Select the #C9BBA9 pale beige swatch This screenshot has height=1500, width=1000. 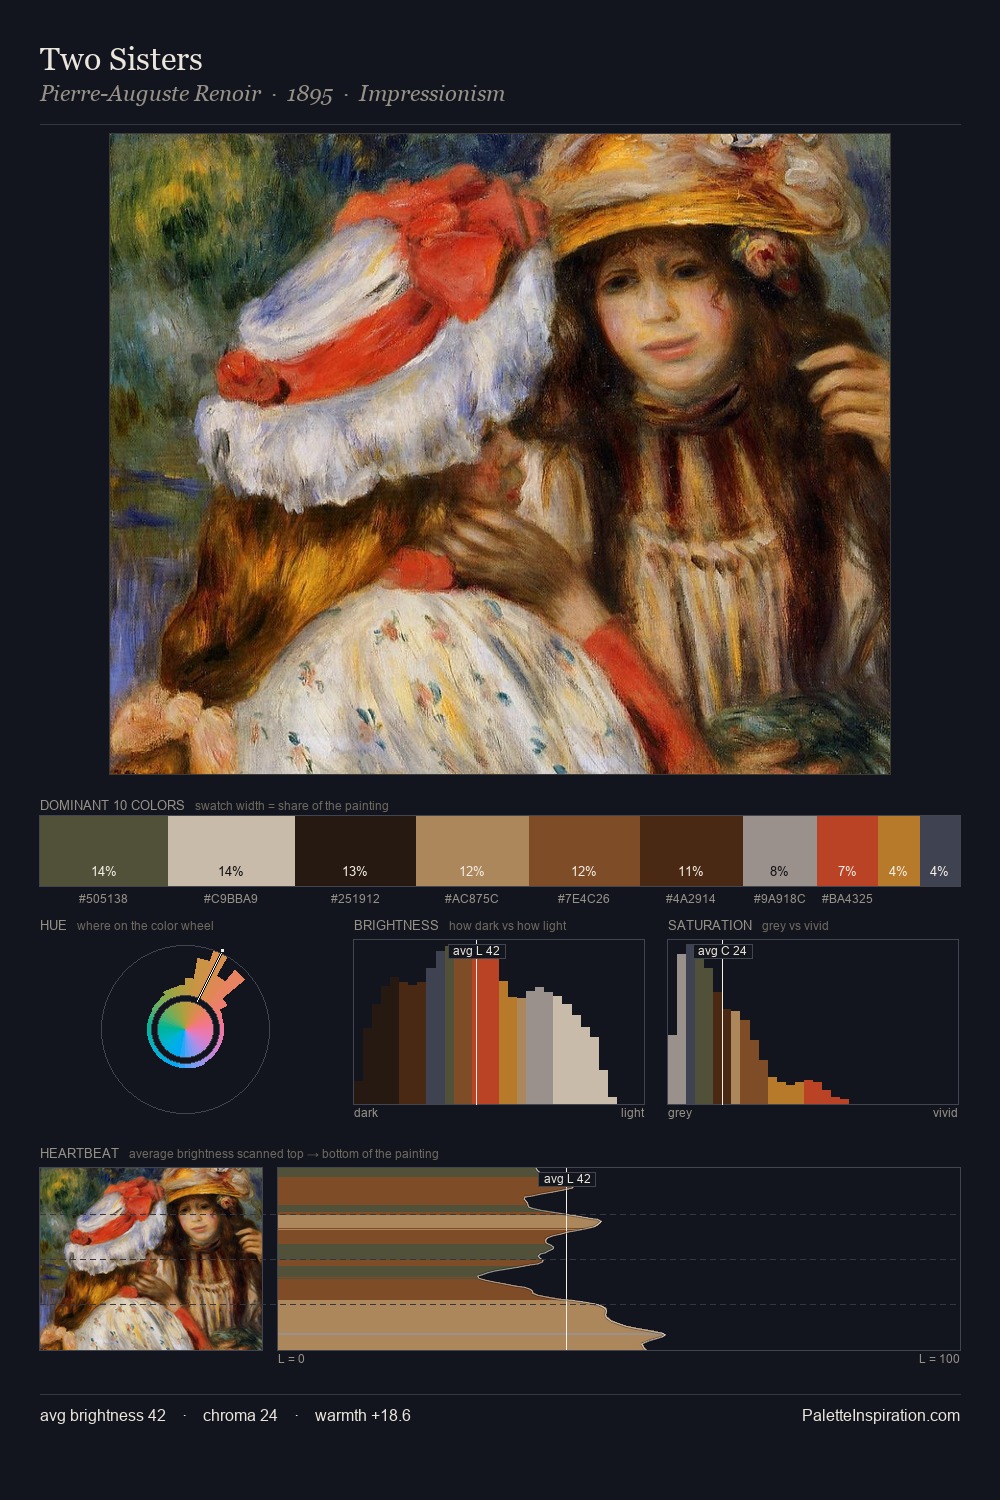(231, 851)
